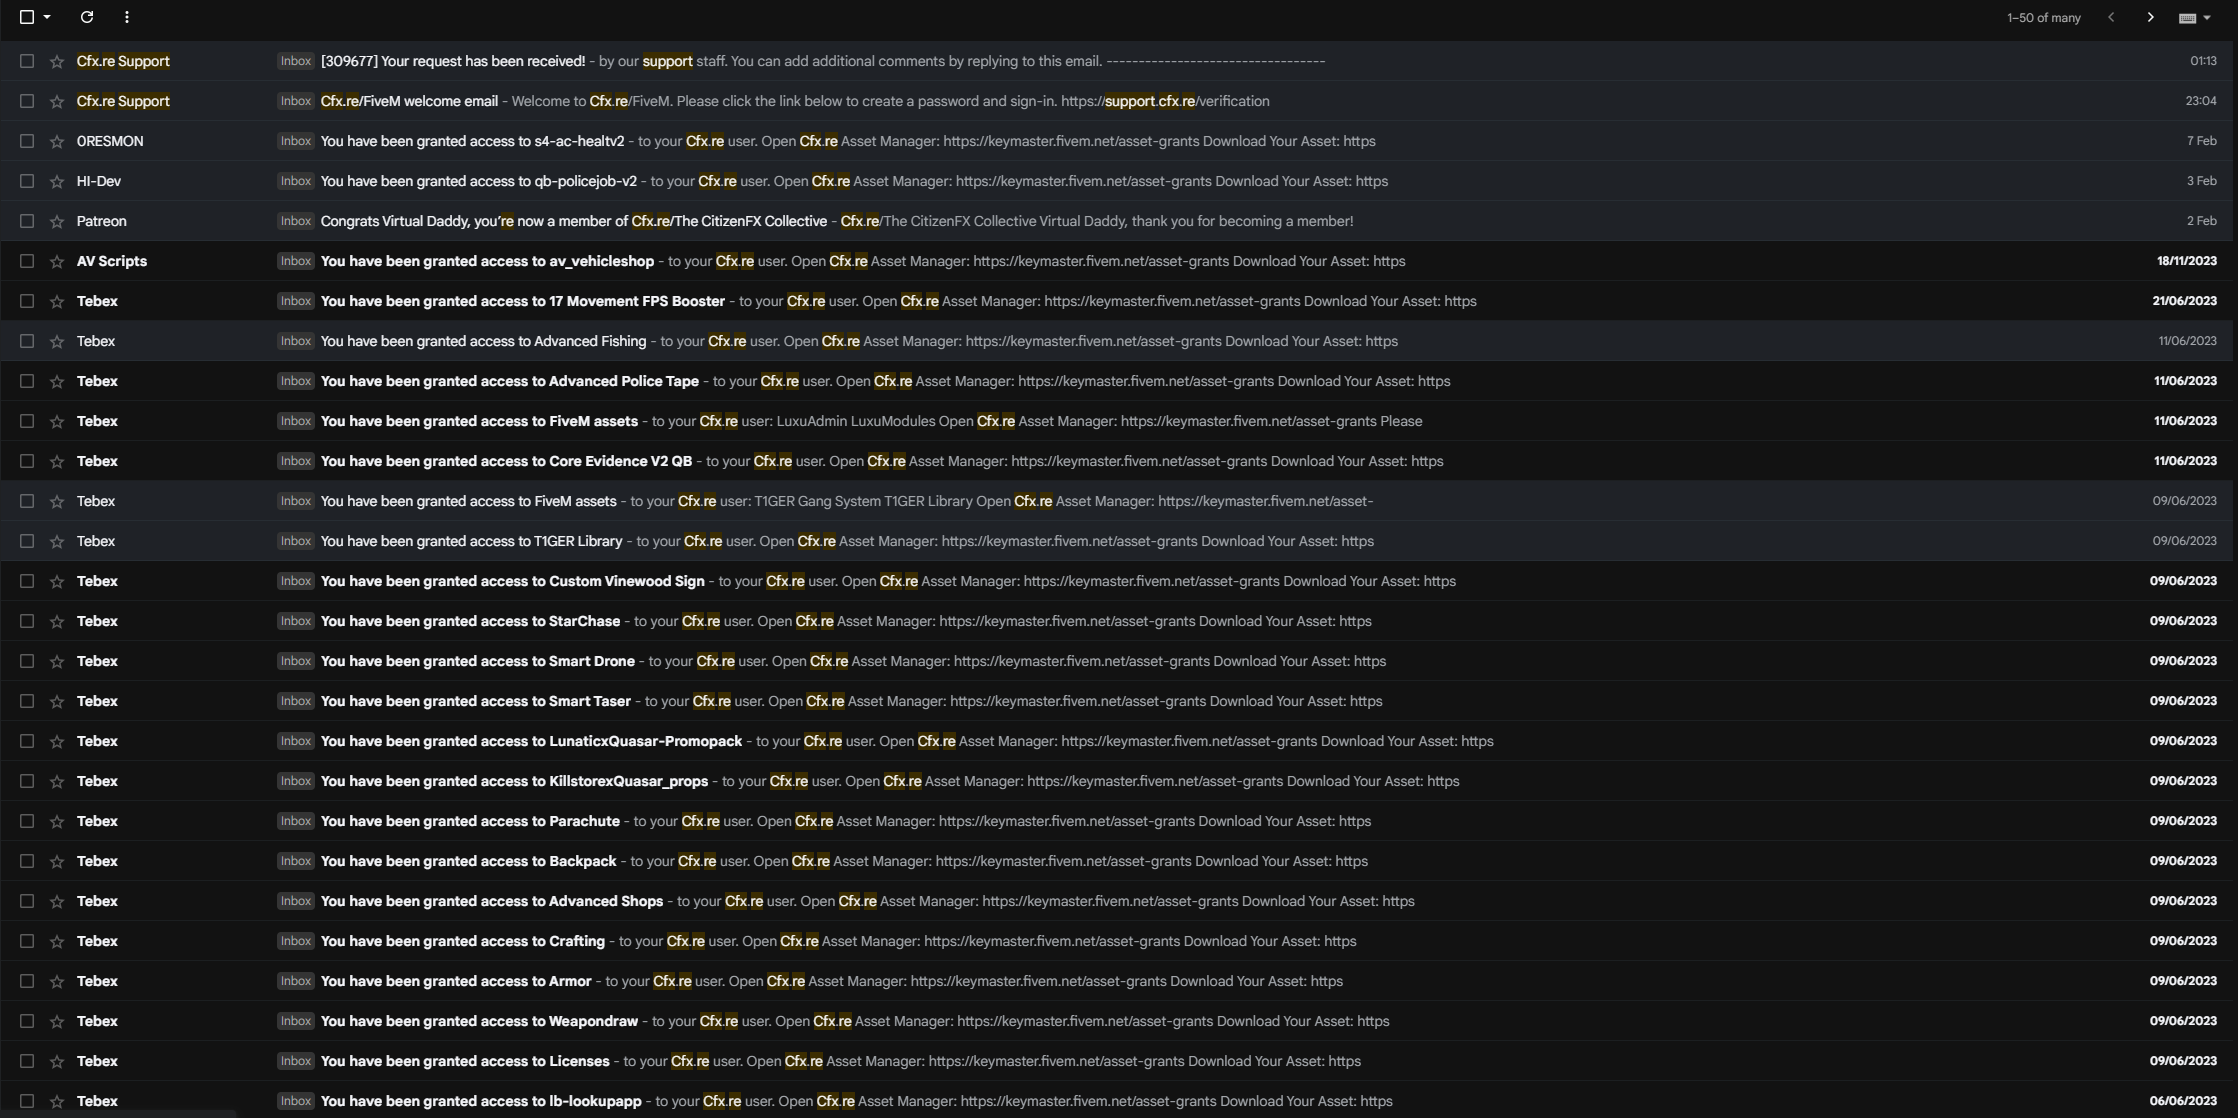Star the StarChase email

57,621
